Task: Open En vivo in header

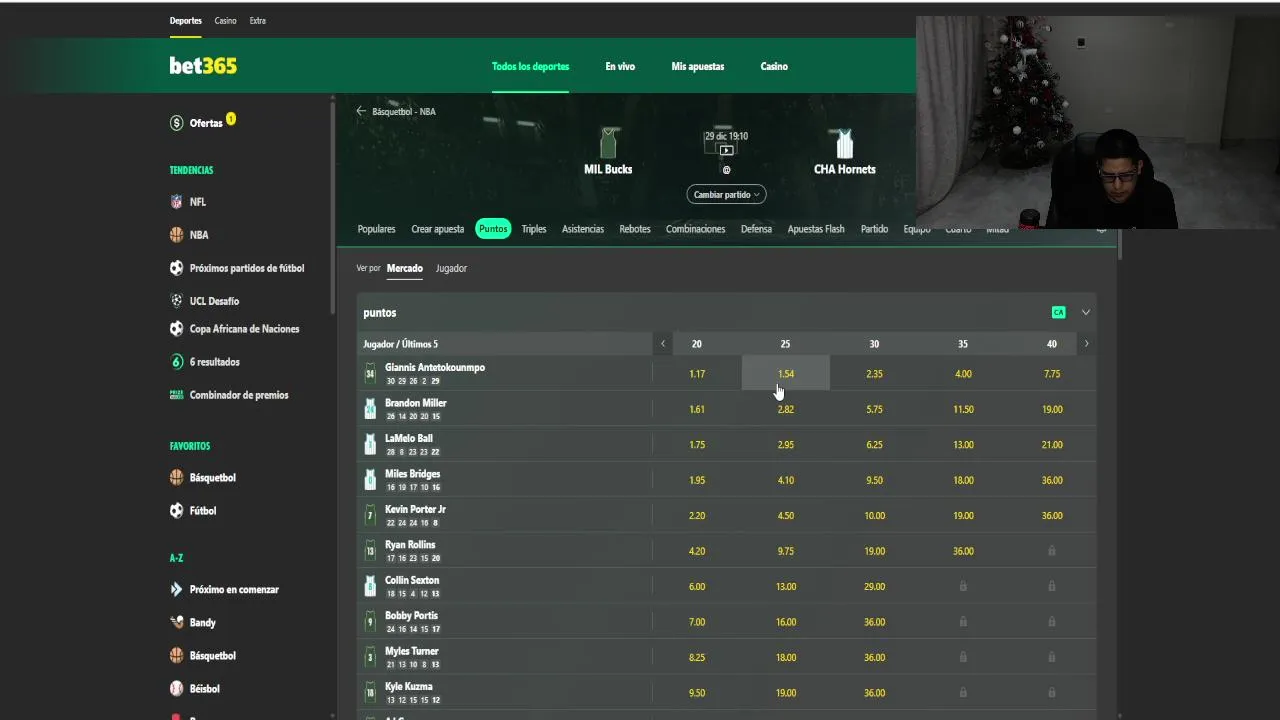Action: [x=620, y=66]
